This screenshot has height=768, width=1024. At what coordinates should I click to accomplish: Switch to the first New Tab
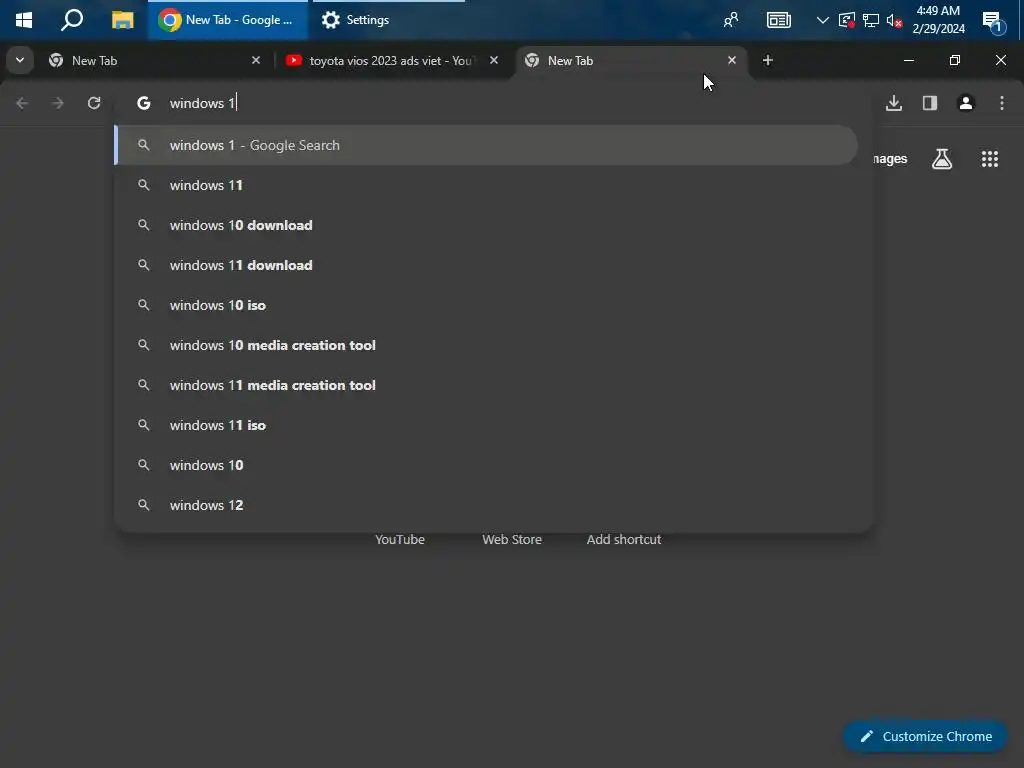pyautogui.click(x=155, y=61)
